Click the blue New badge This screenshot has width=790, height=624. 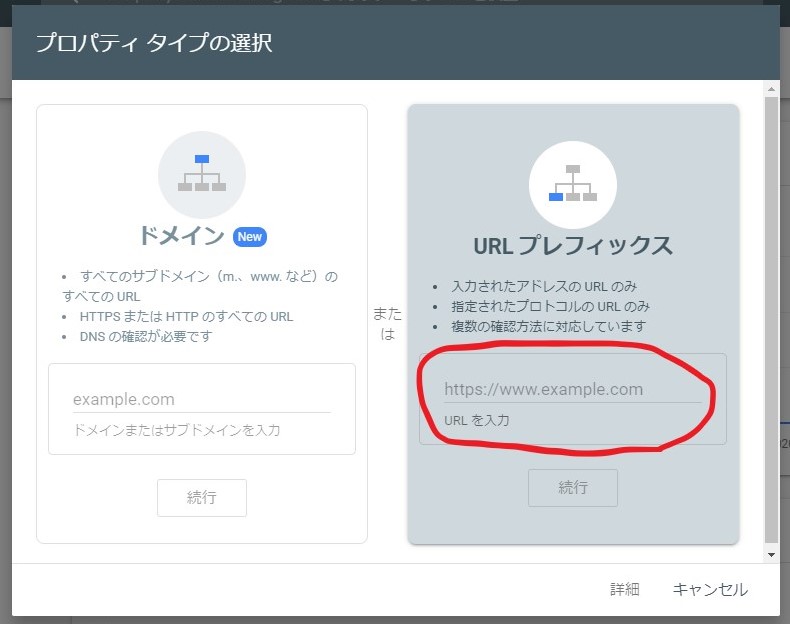tap(249, 237)
